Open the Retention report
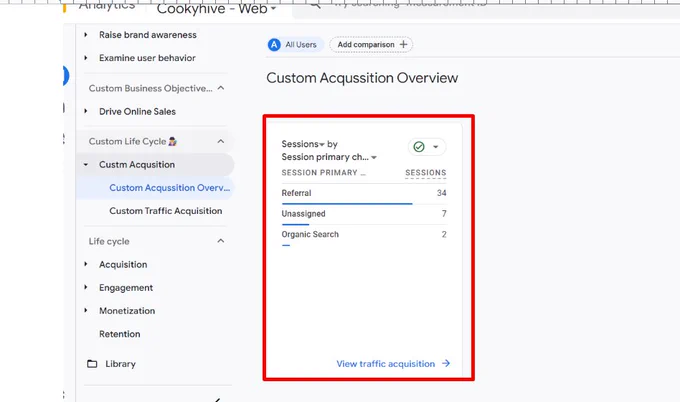The width and height of the screenshot is (680, 402). pos(120,334)
